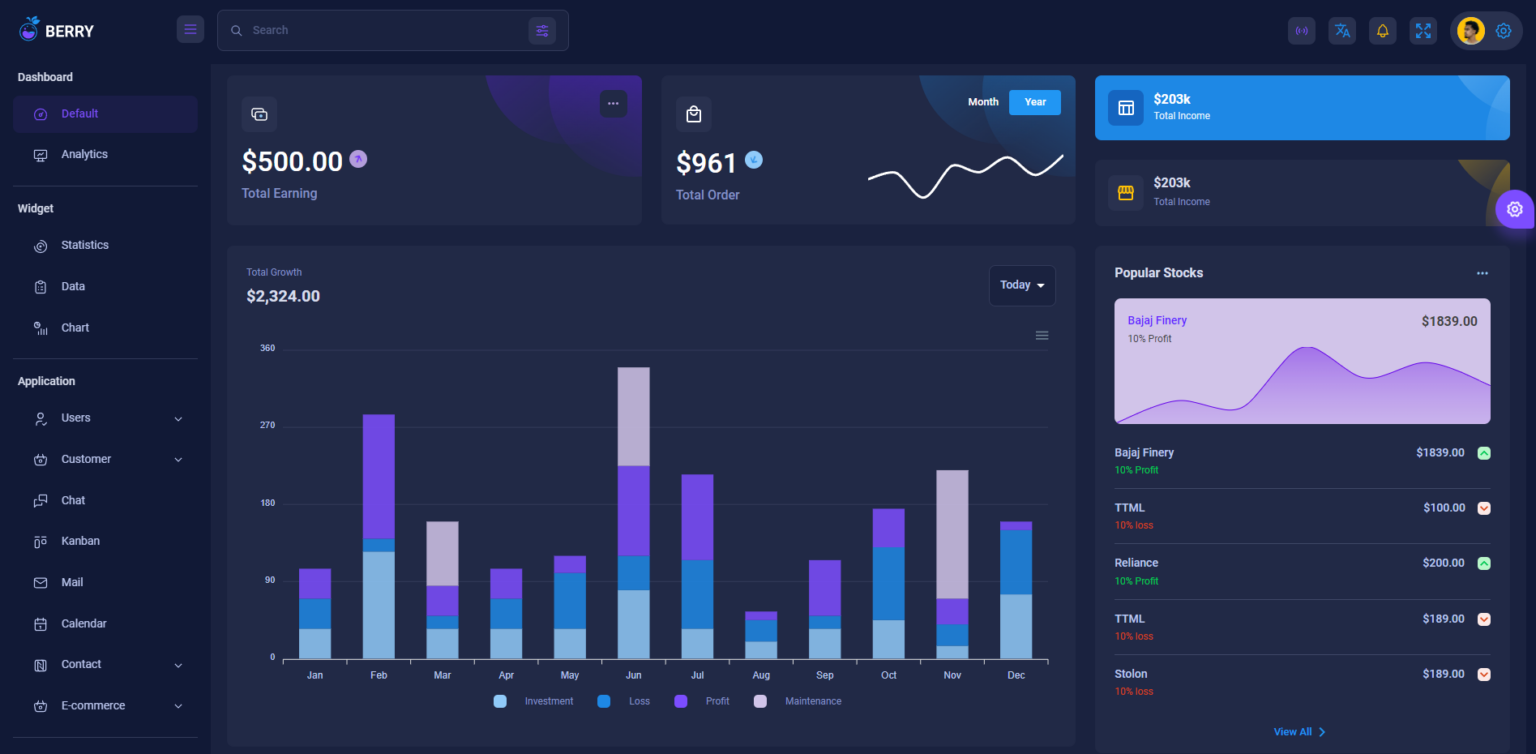This screenshot has width=1536, height=754.
Task: Open the language translation icon
Action: [x=1342, y=31]
